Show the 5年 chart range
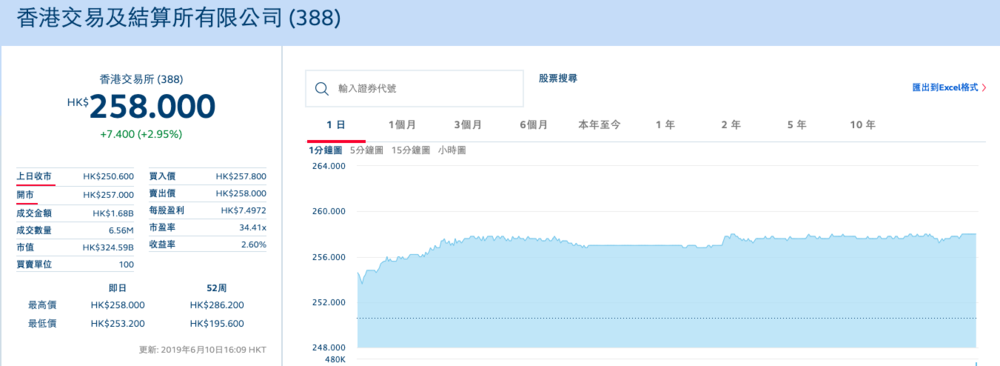Image resolution: width=1000 pixels, height=366 pixels. click(797, 125)
